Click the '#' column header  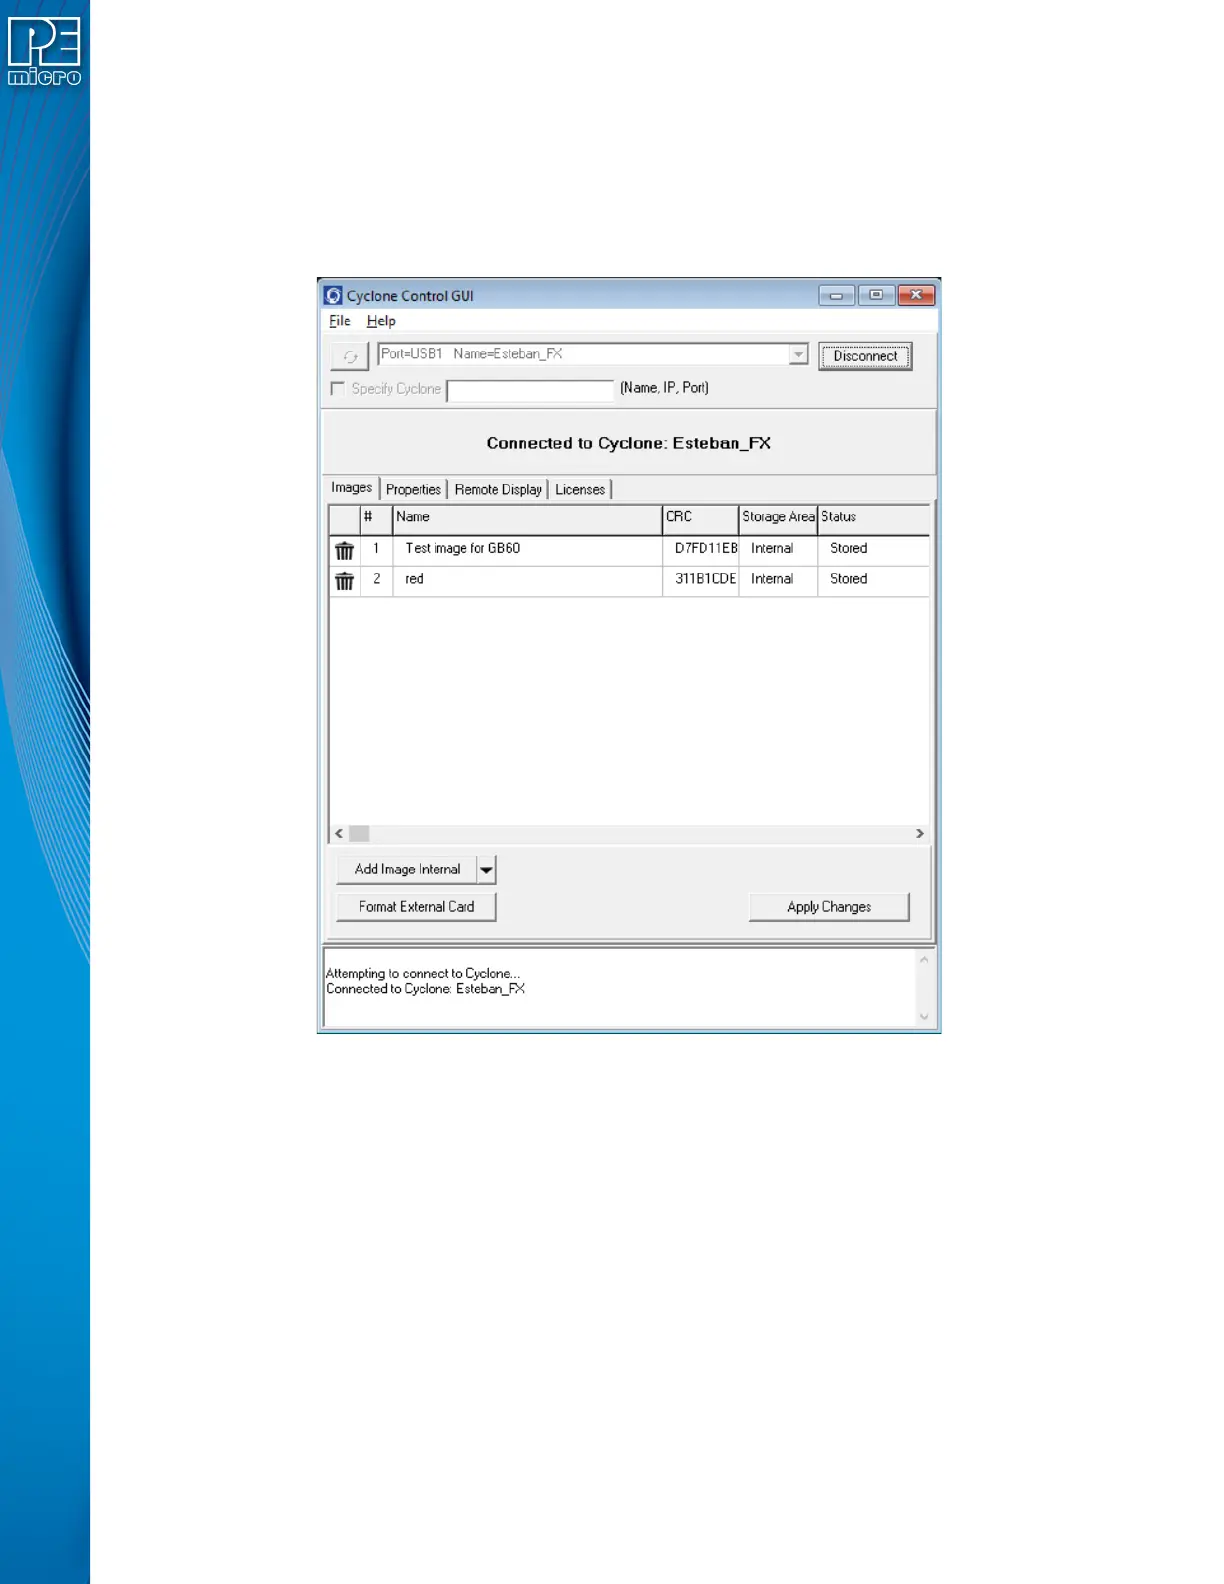click(376, 519)
